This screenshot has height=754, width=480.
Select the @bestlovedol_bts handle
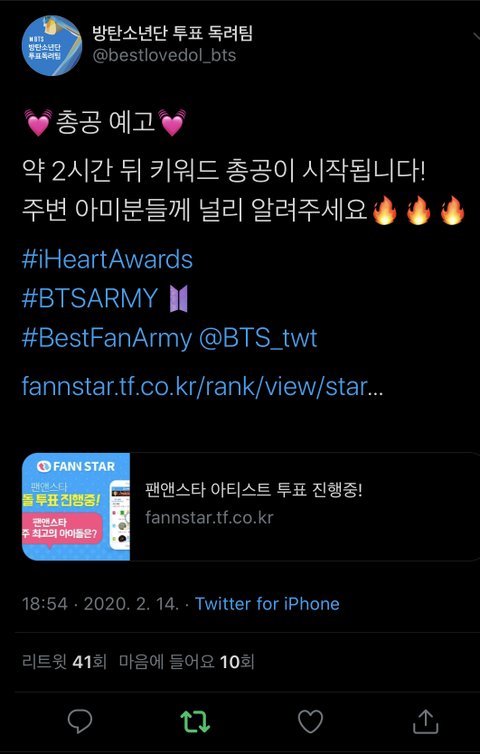coord(164,55)
